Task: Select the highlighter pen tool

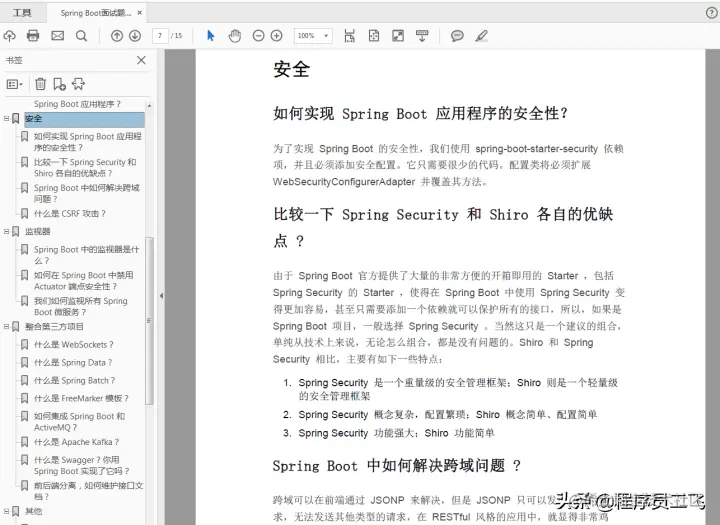Action: pyautogui.click(x=481, y=36)
